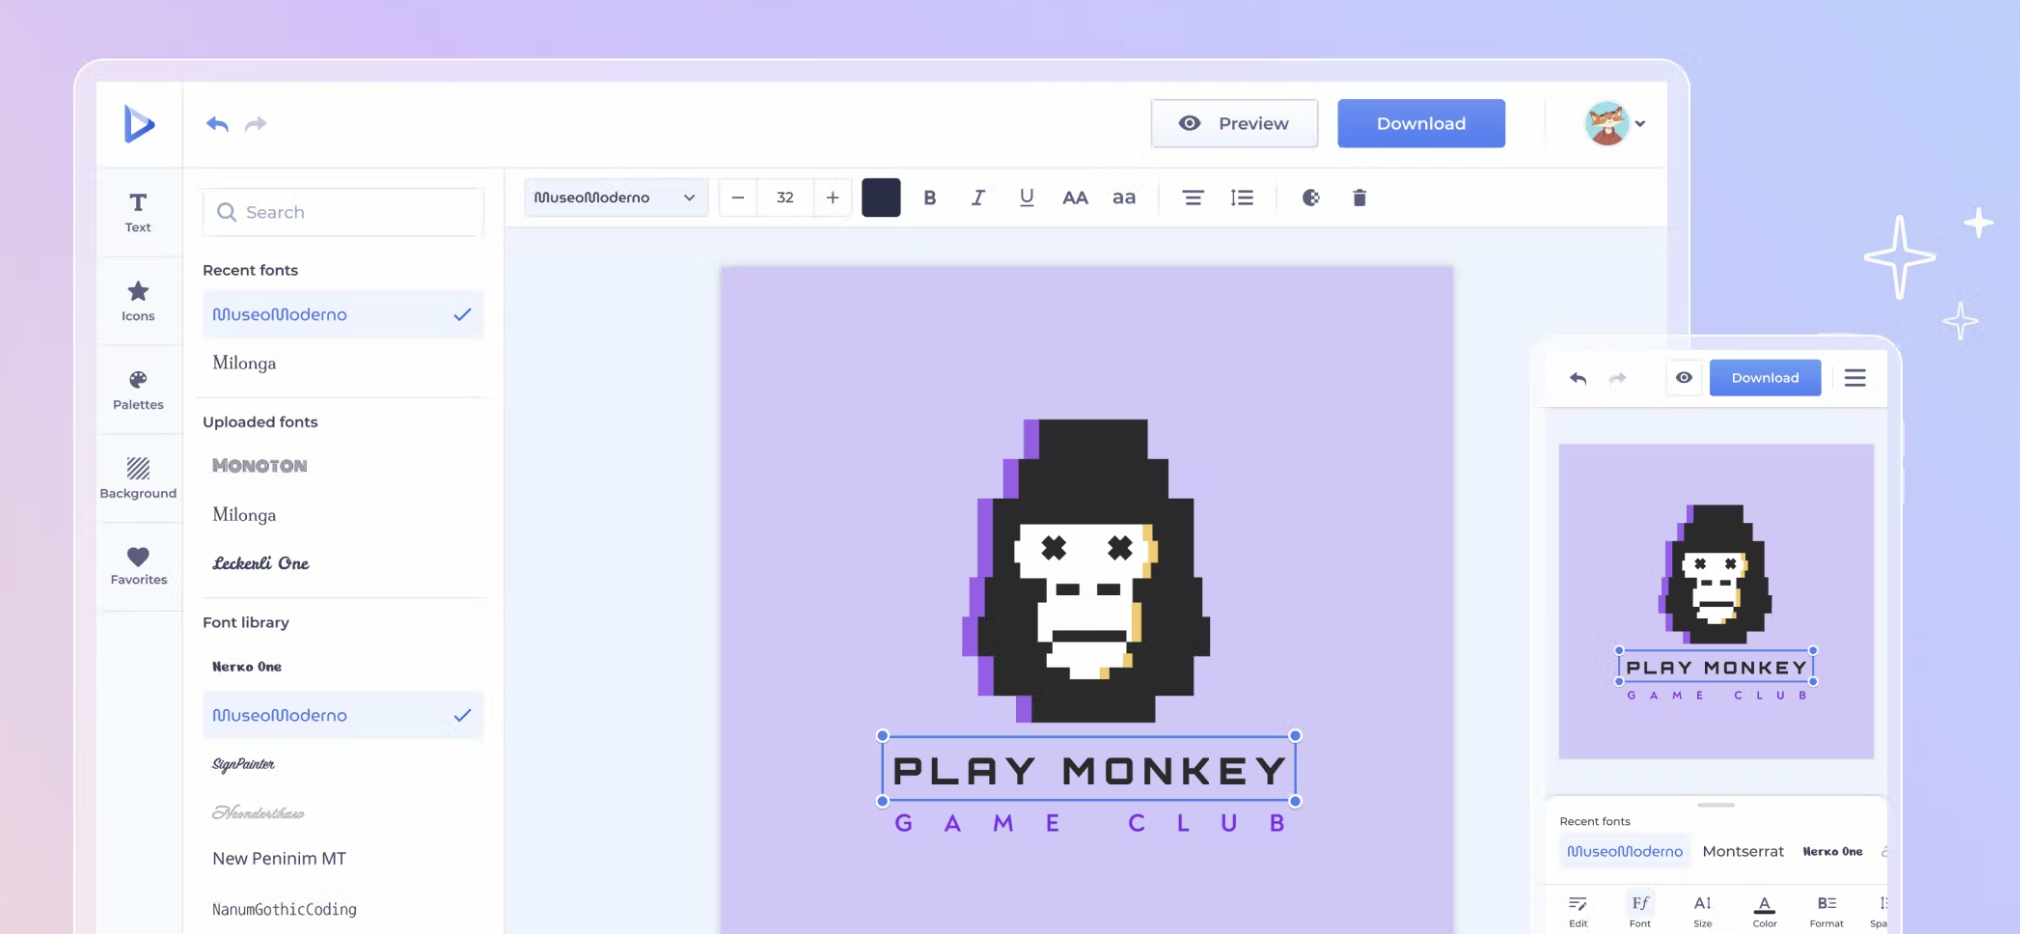Select MuseoModerno in Font library
The width and height of the screenshot is (2020, 934).
343,715
